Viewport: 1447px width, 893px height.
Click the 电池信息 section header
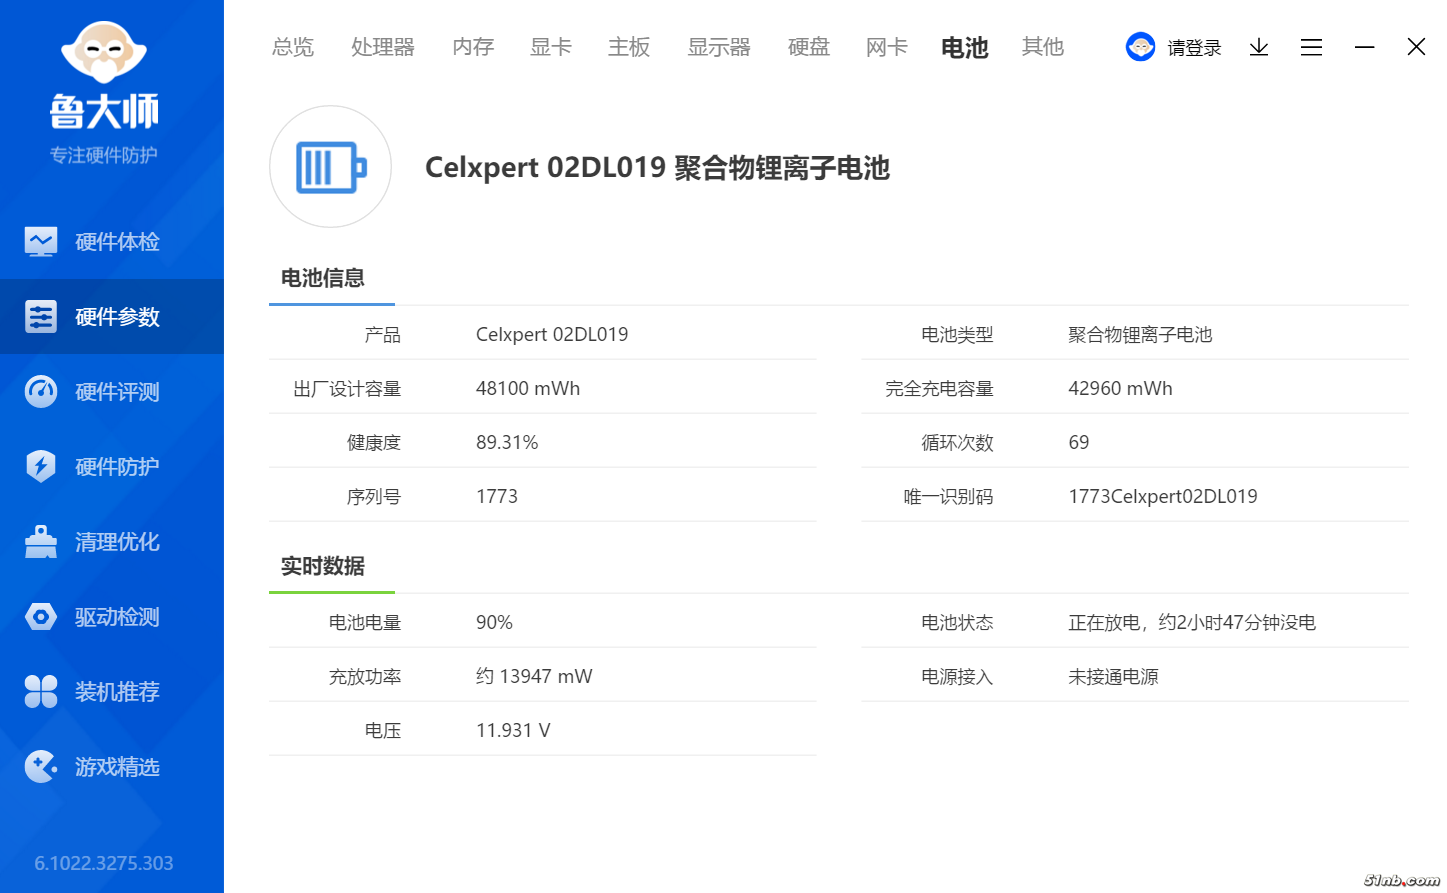click(x=323, y=278)
